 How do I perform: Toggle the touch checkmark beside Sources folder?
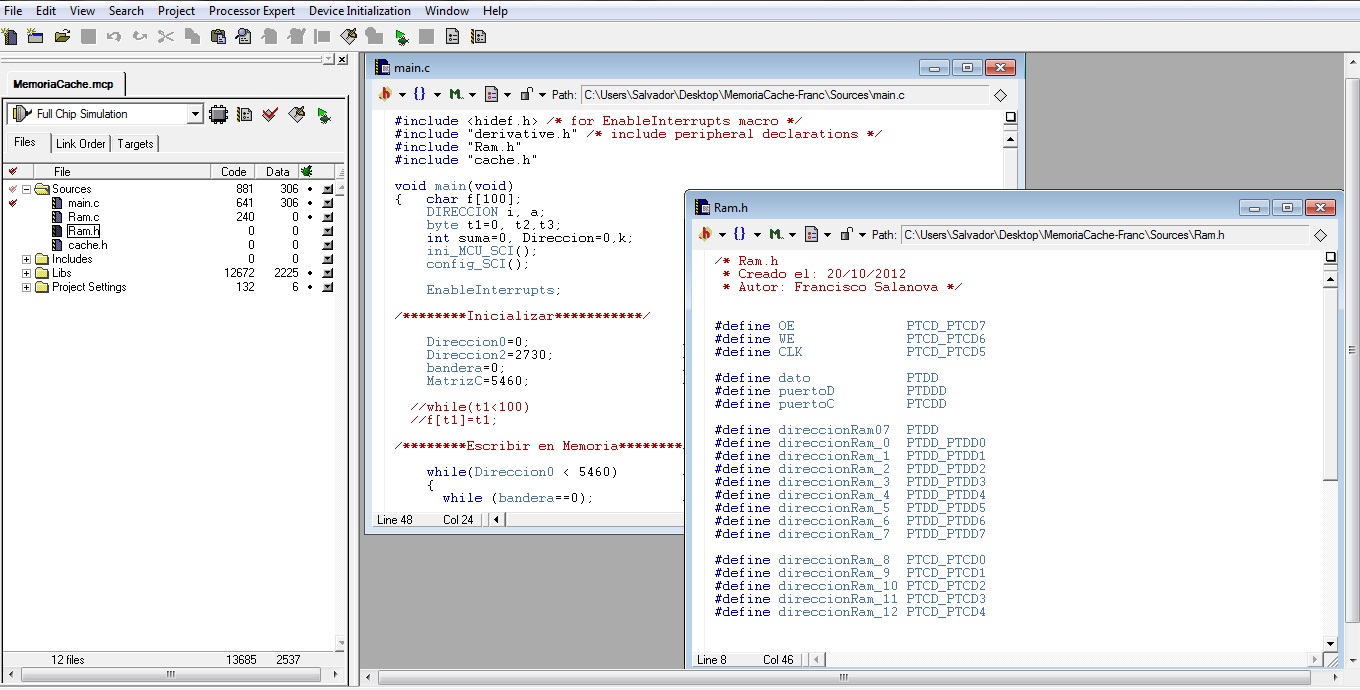pos(13,189)
